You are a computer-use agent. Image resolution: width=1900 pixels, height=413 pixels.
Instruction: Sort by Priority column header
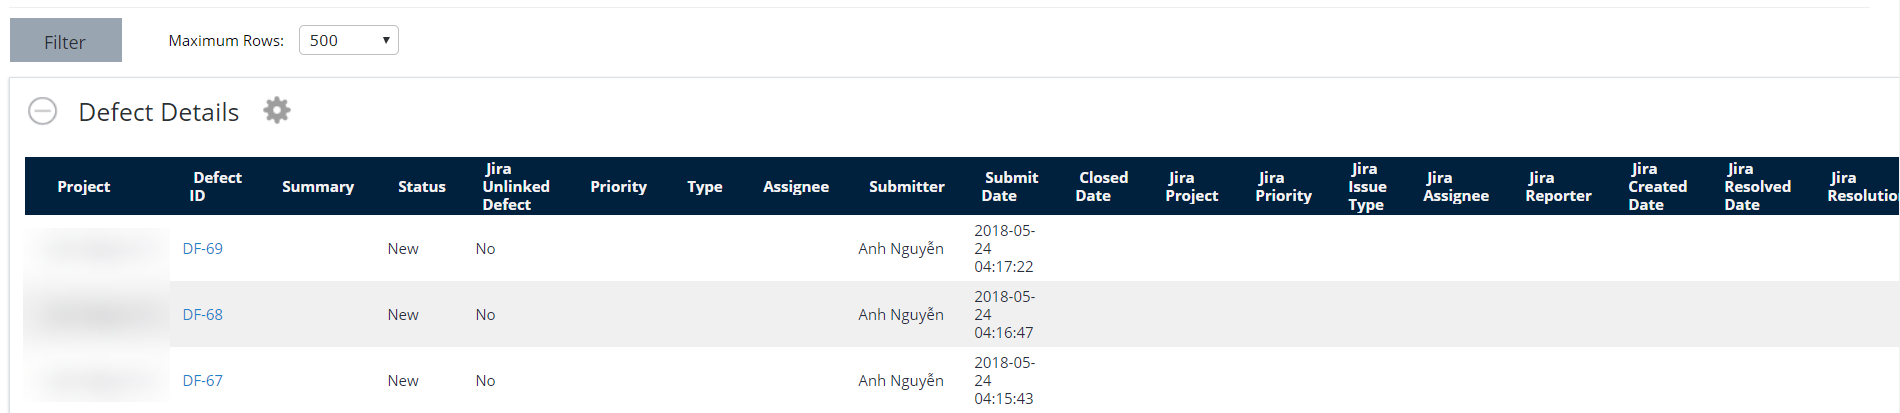[x=618, y=187]
